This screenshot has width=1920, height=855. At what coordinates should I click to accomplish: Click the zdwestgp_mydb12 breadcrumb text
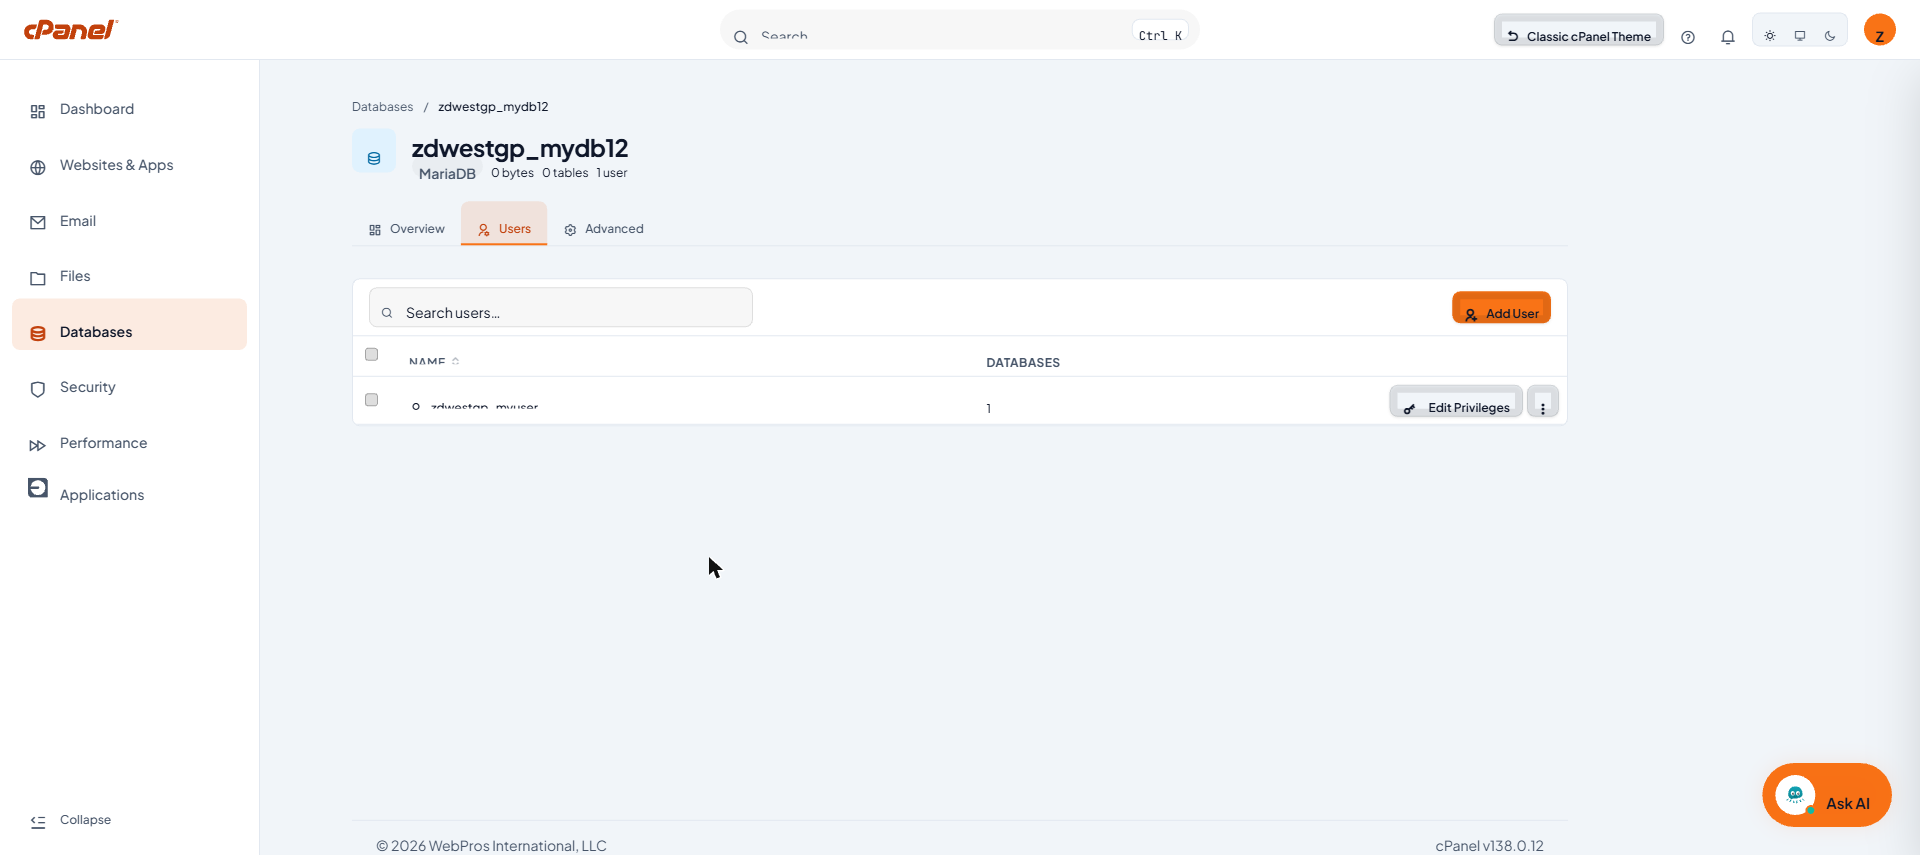[x=493, y=107]
